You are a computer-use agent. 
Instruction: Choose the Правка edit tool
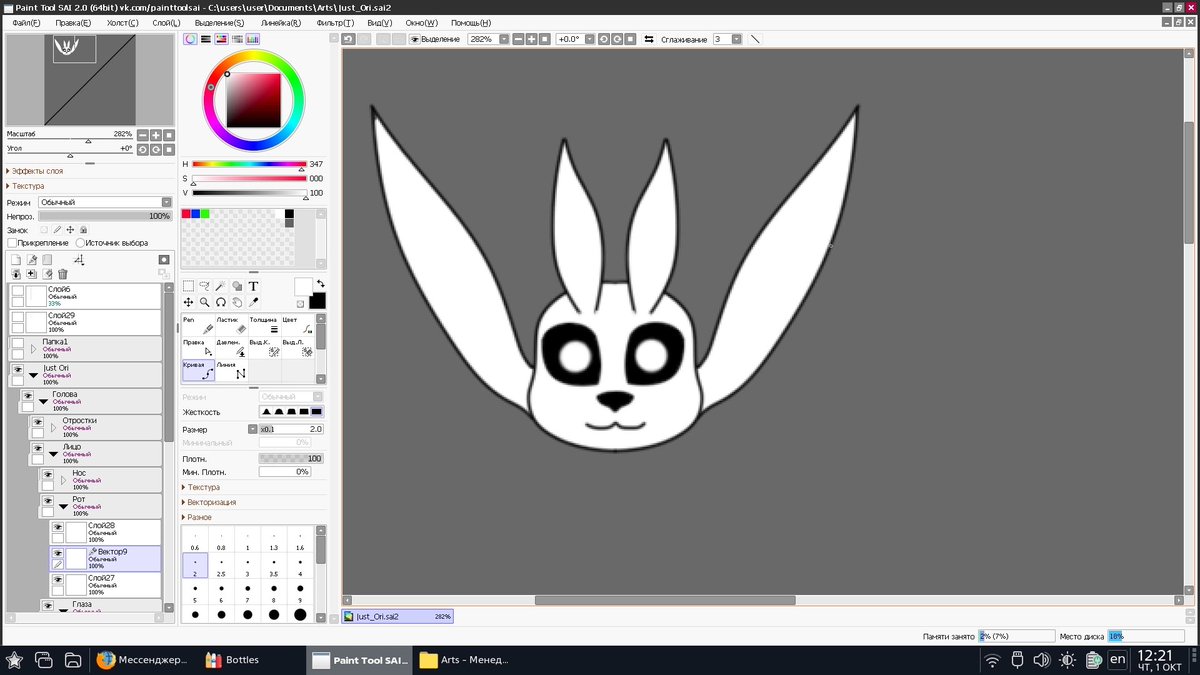pos(198,348)
